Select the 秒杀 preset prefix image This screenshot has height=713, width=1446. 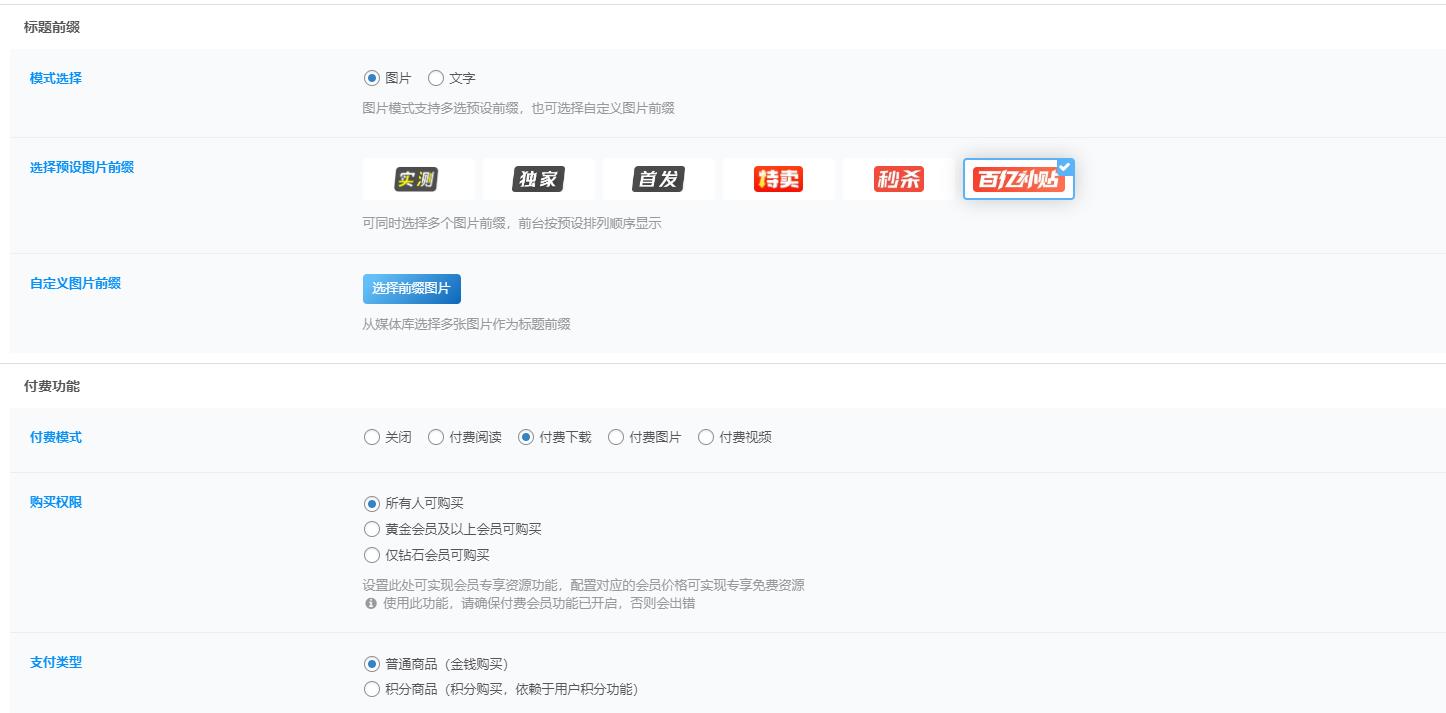[898, 179]
